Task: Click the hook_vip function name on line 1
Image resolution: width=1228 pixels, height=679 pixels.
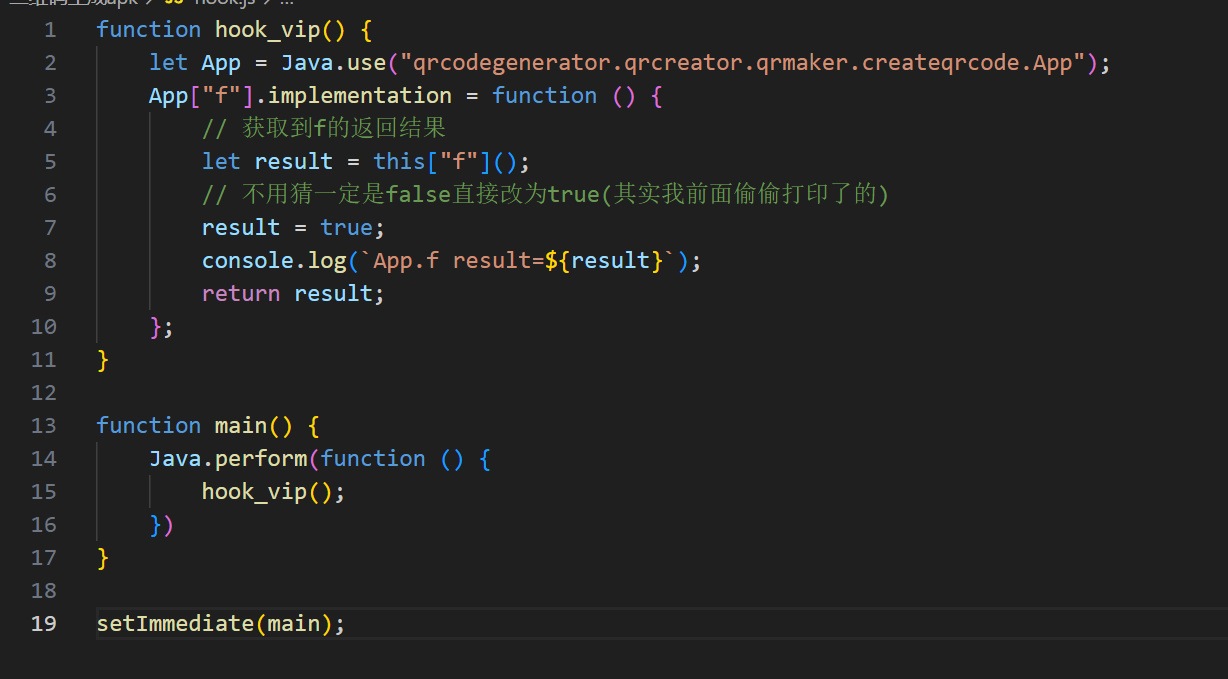Action: (x=267, y=30)
